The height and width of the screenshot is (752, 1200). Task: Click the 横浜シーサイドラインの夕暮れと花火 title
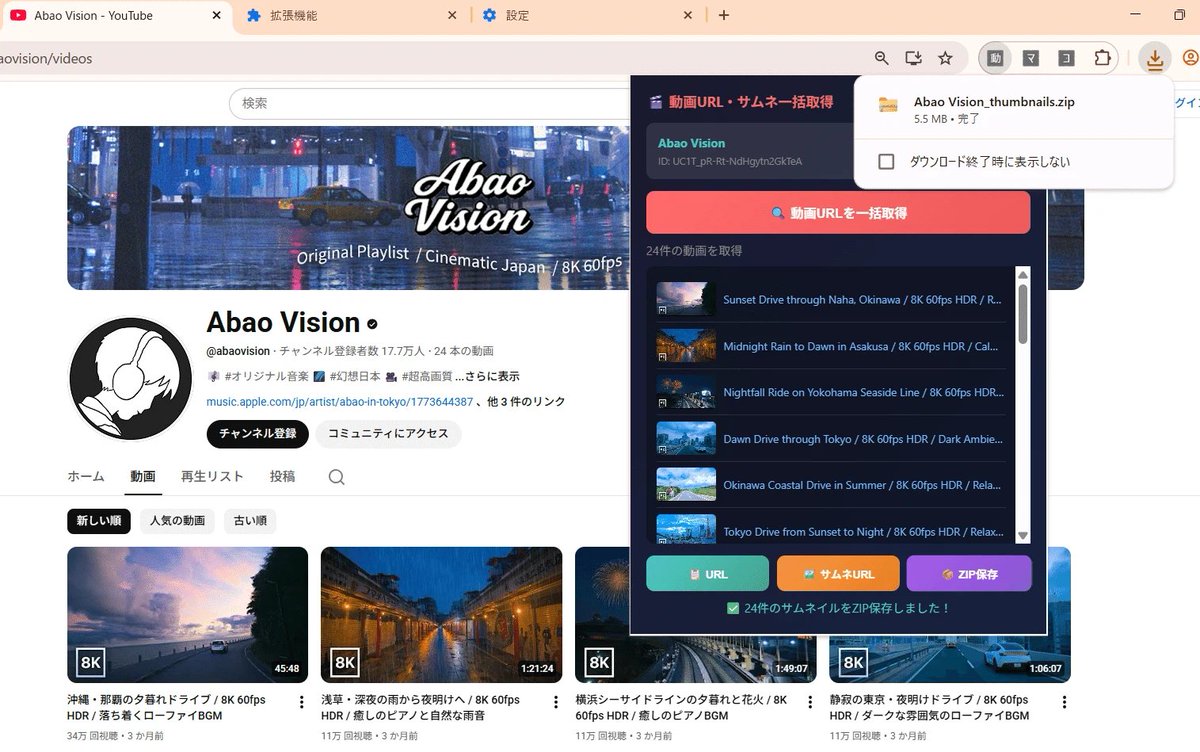tap(682, 708)
